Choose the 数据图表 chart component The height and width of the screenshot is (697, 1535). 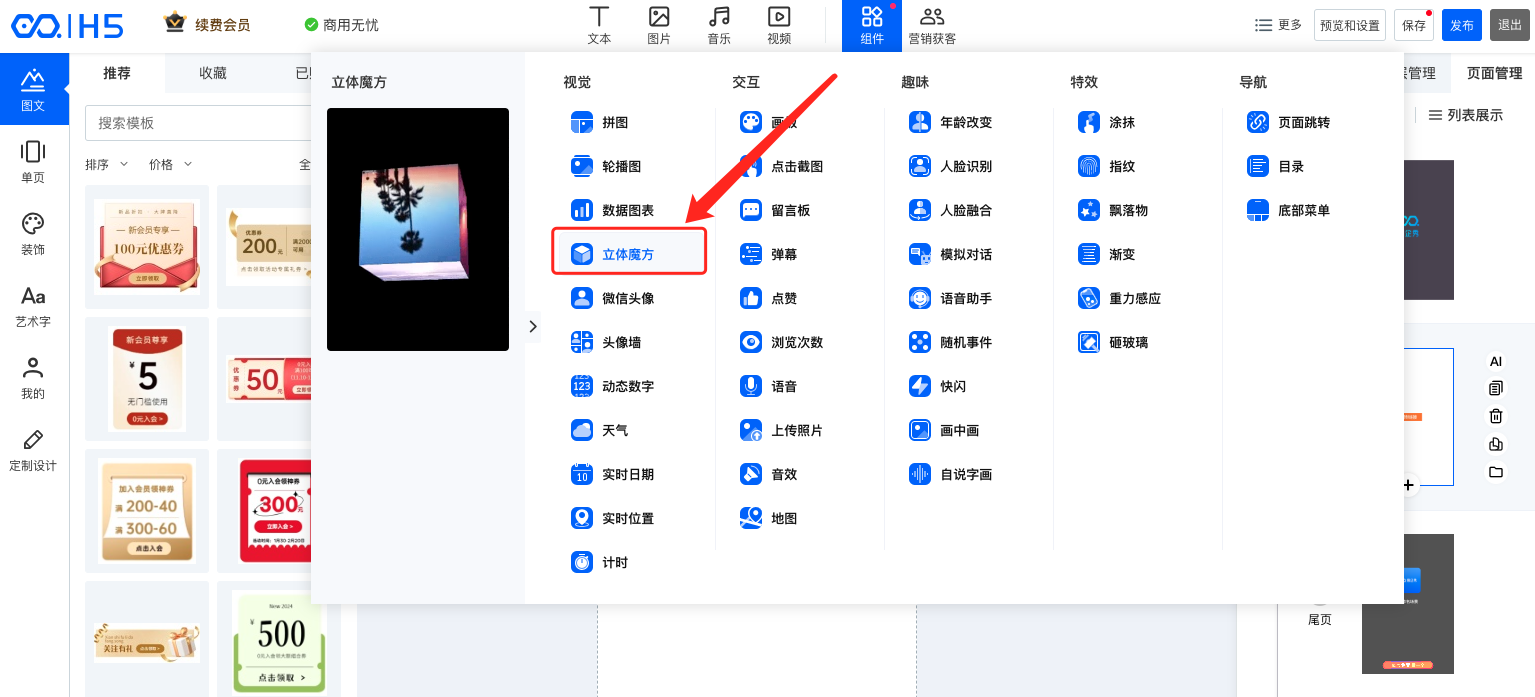coord(627,210)
